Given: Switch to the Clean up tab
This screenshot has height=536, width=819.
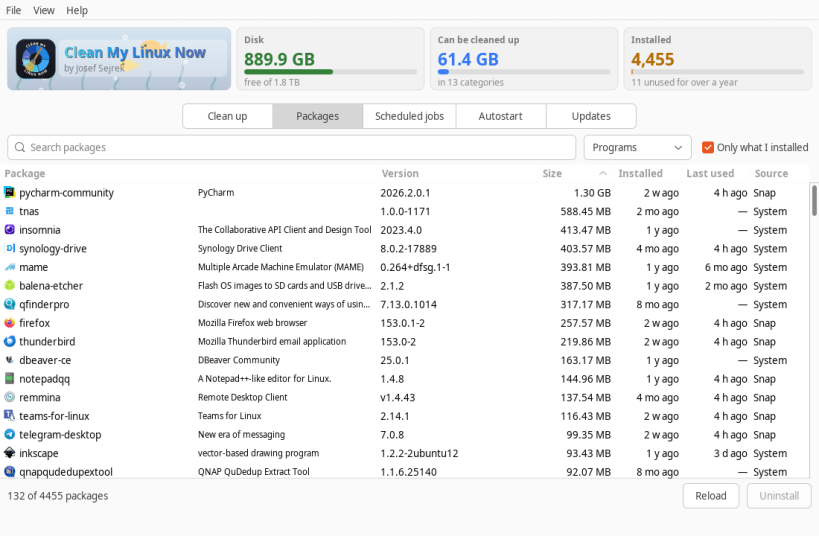Looking at the screenshot, I should (x=227, y=116).
